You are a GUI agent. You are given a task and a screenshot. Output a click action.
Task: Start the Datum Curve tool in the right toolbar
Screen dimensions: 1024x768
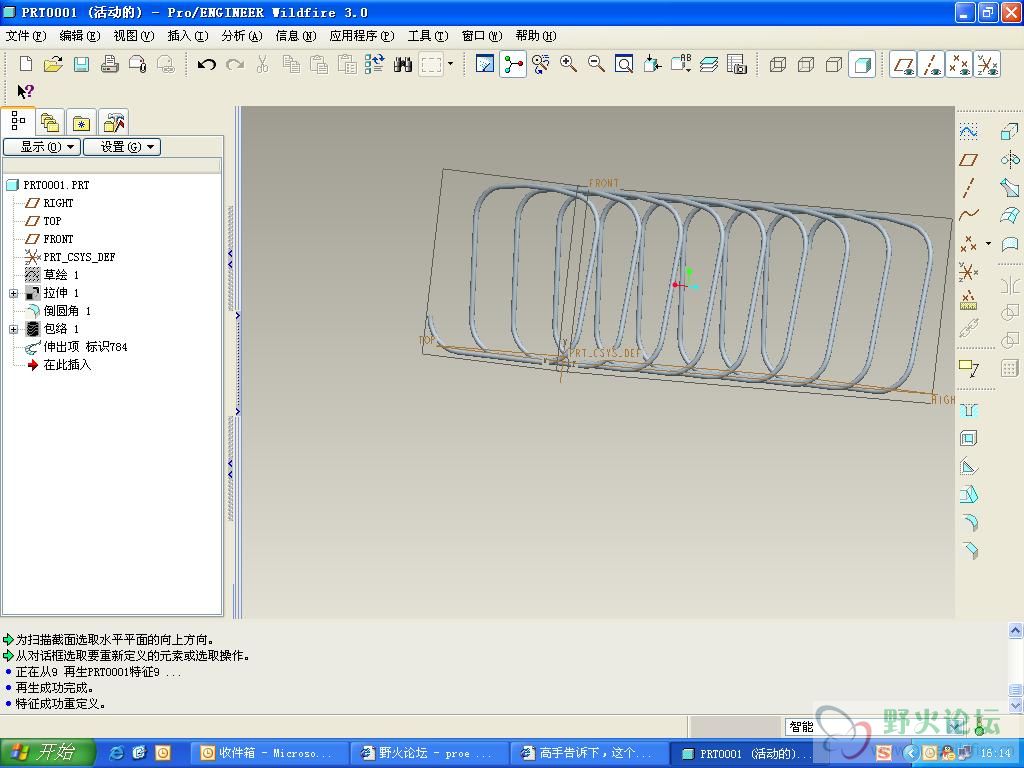pyautogui.click(x=968, y=215)
